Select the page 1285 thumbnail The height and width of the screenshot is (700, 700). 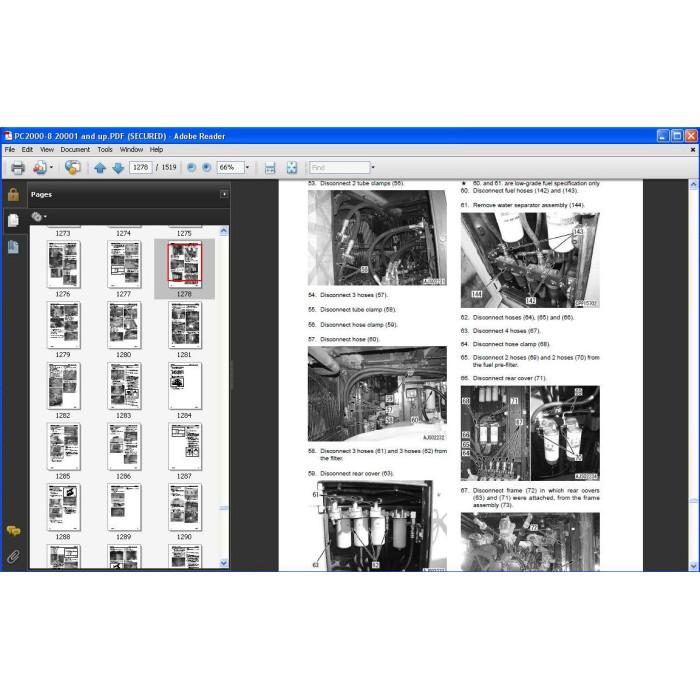[63, 446]
